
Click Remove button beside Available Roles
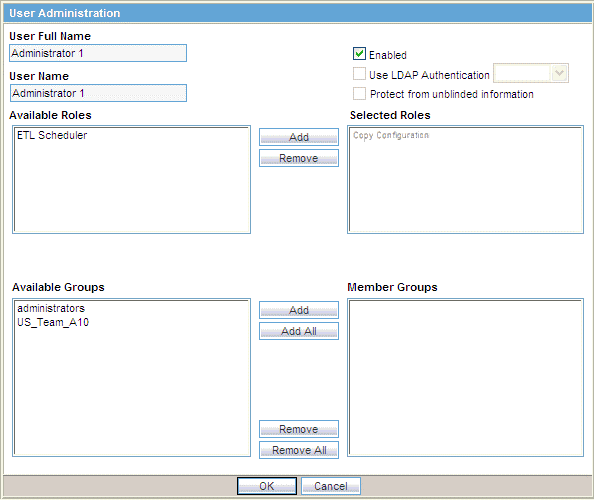pyautogui.click(x=299, y=158)
